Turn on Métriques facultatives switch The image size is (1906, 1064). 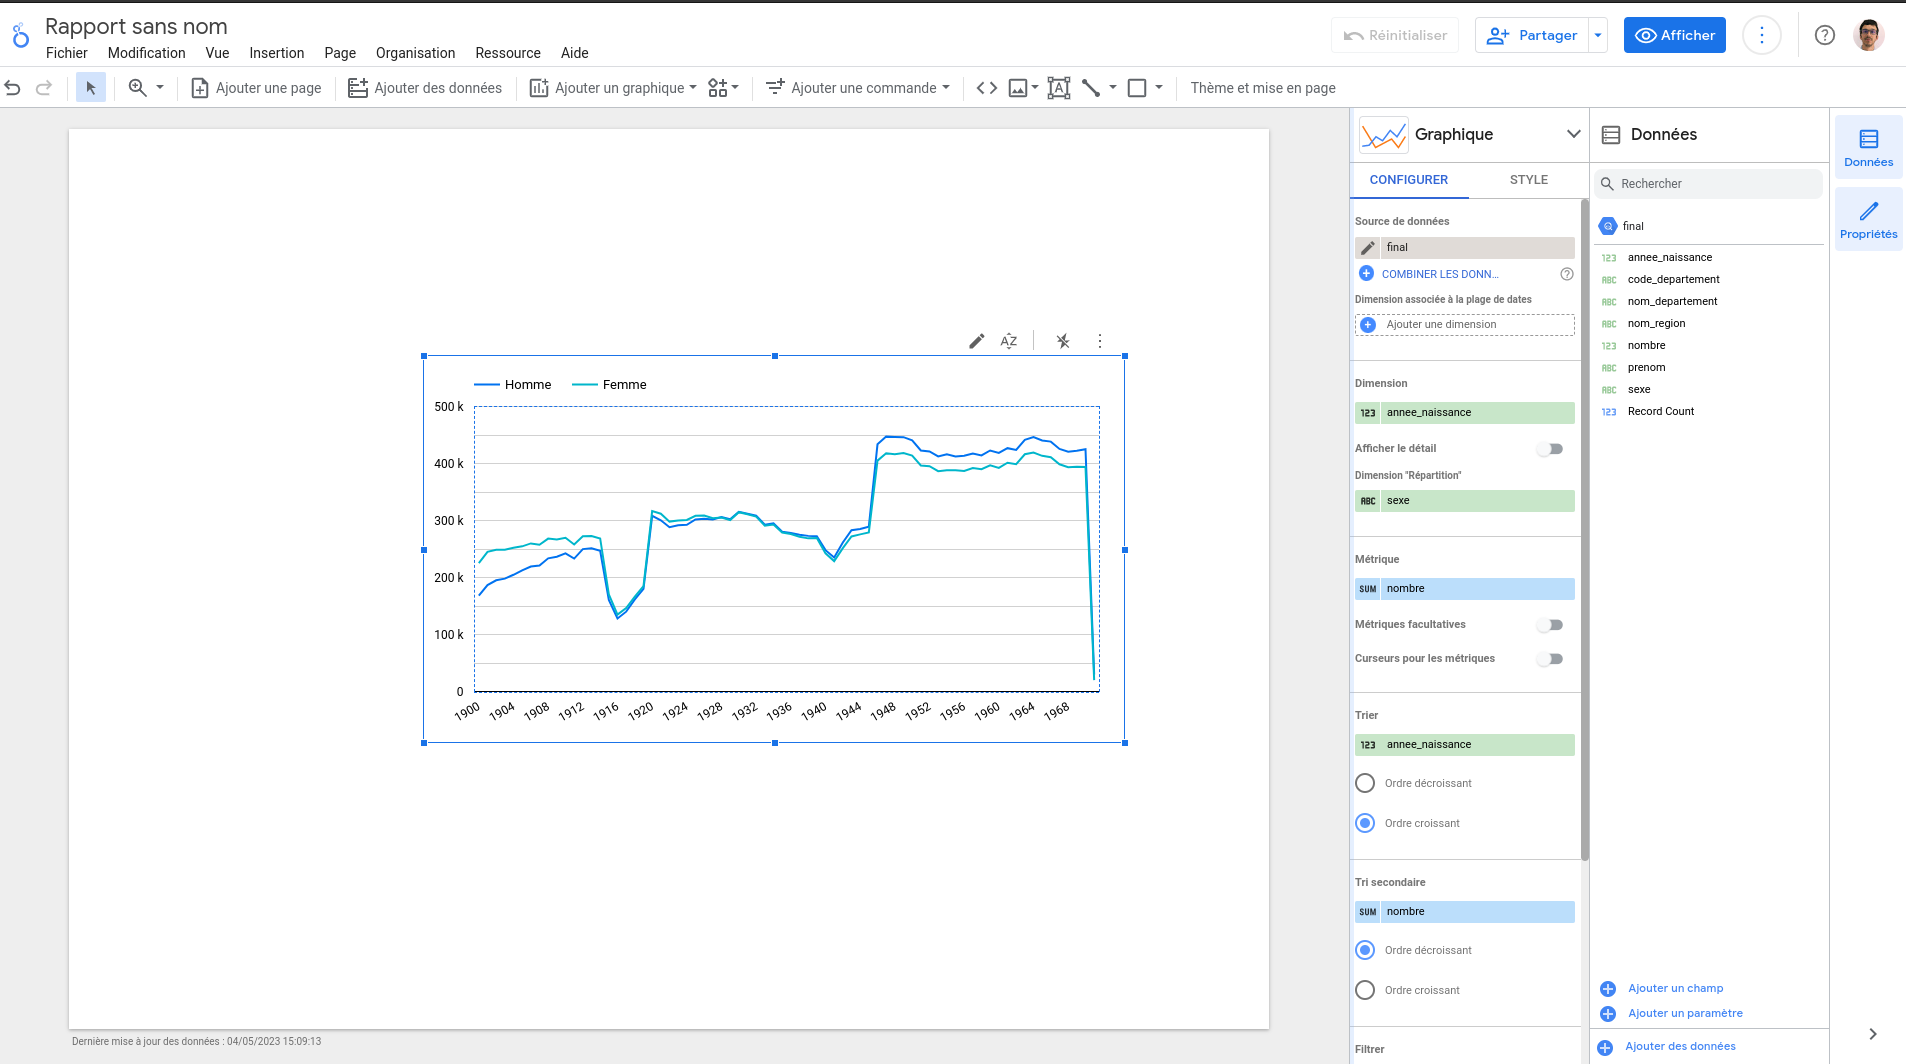tap(1550, 625)
